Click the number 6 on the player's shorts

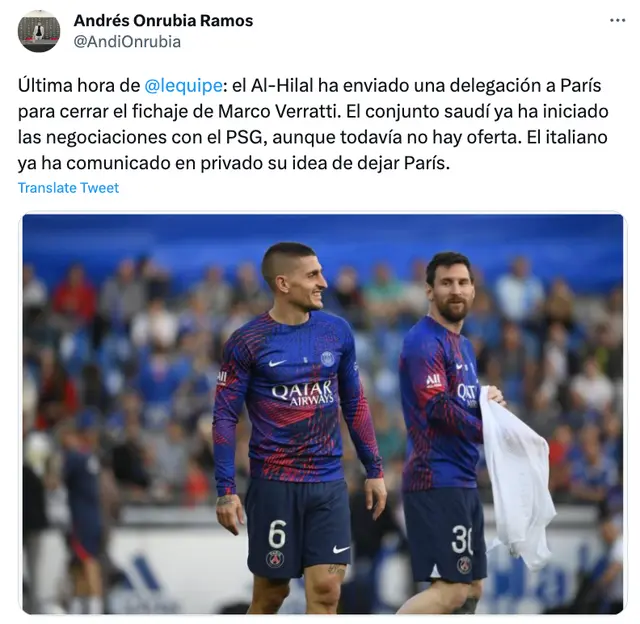coord(277,533)
